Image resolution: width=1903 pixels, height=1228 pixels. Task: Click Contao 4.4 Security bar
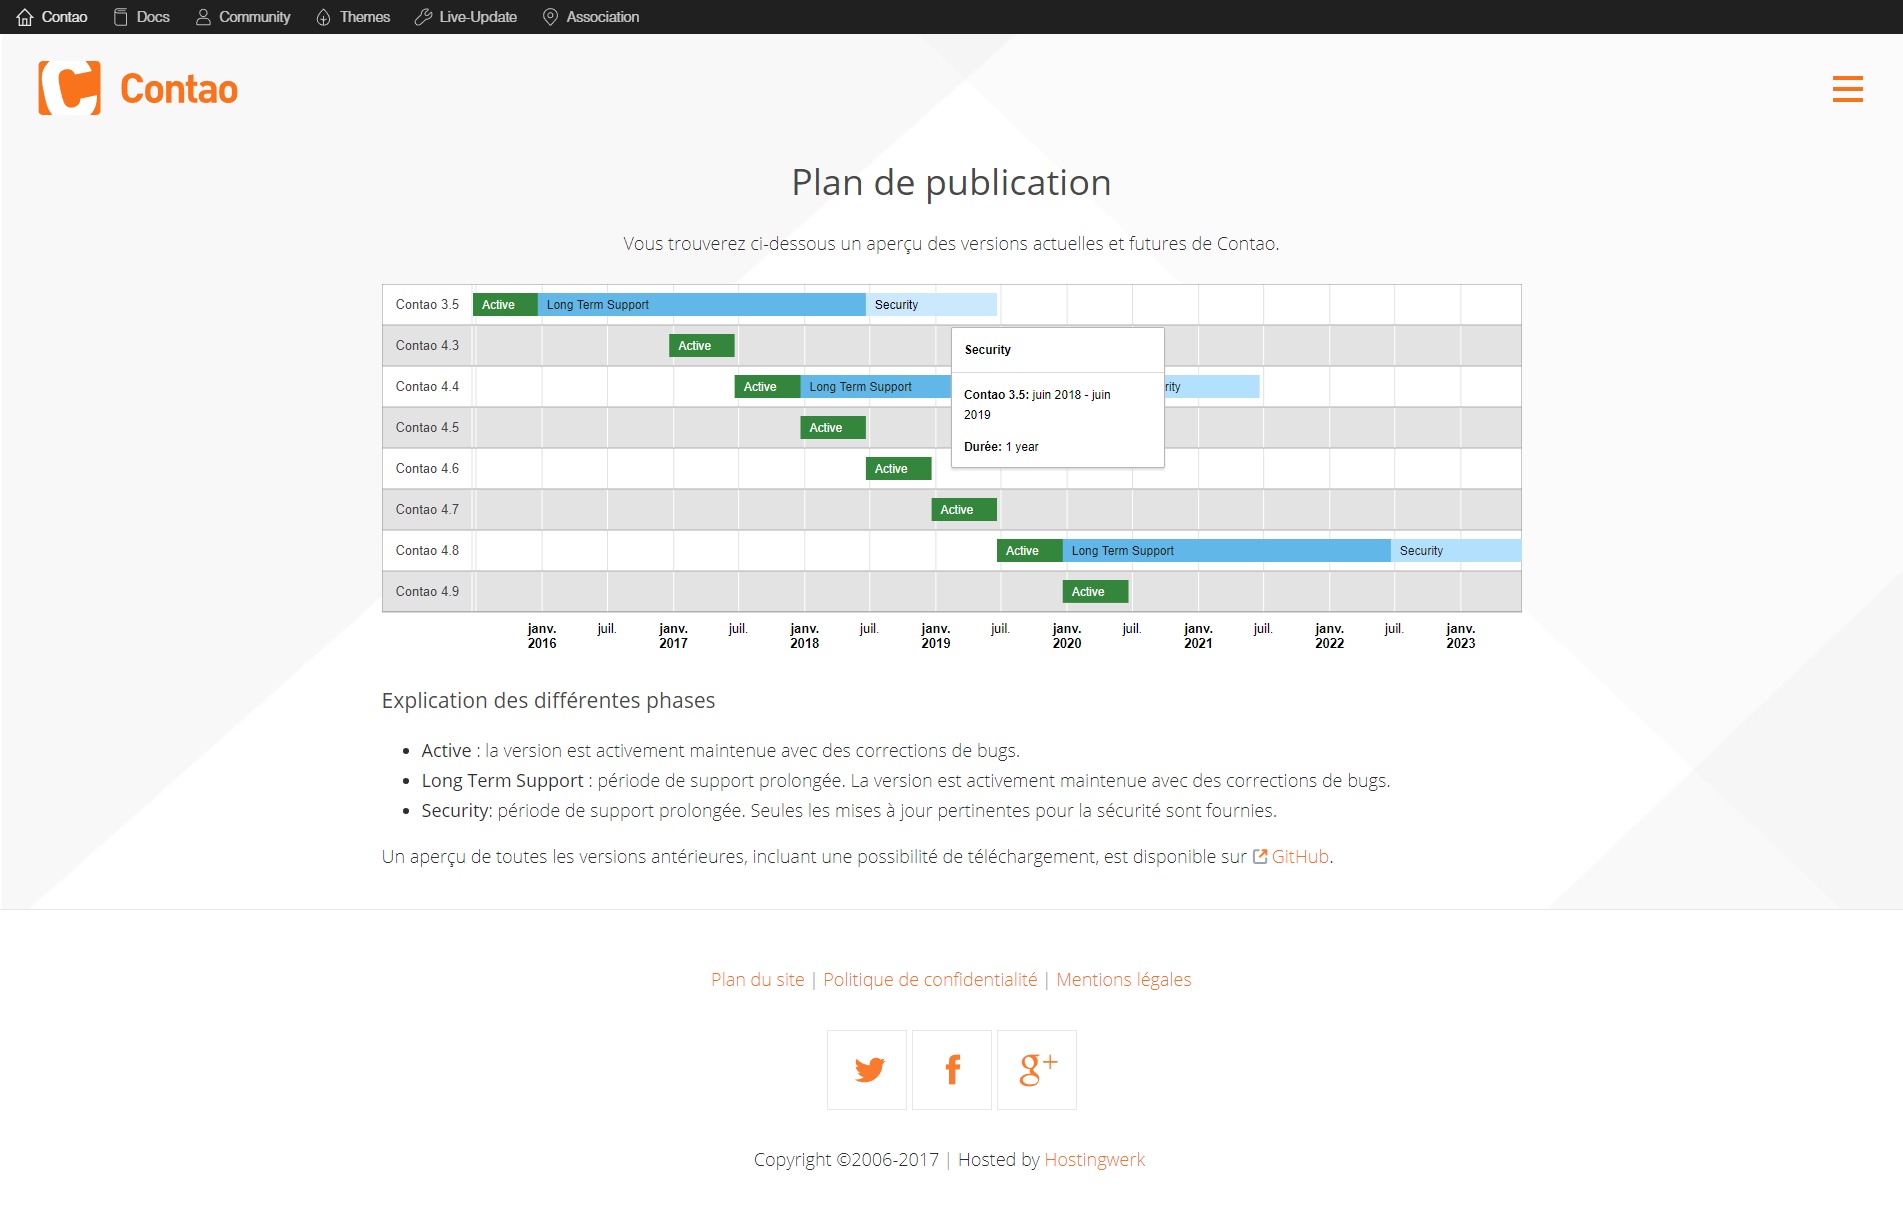coord(1212,387)
